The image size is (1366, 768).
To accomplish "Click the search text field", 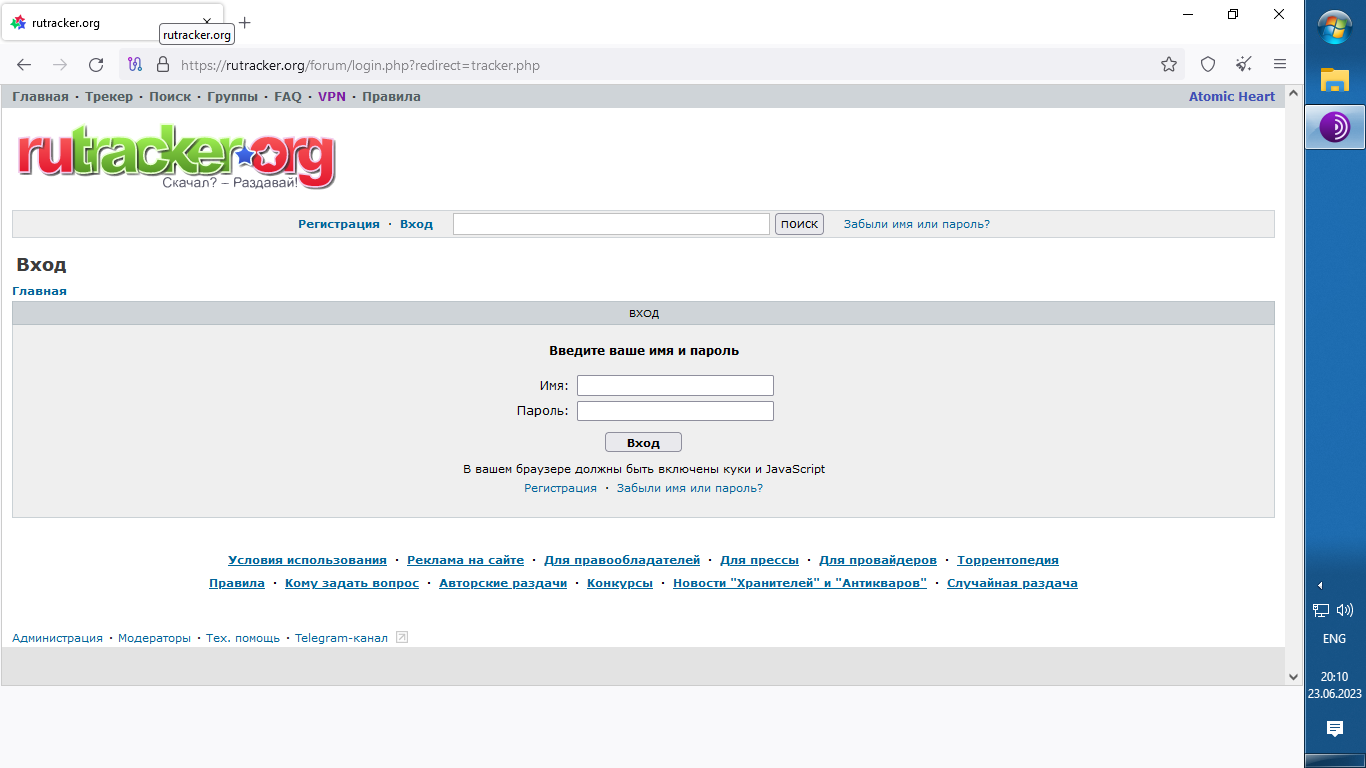I will (611, 224).
